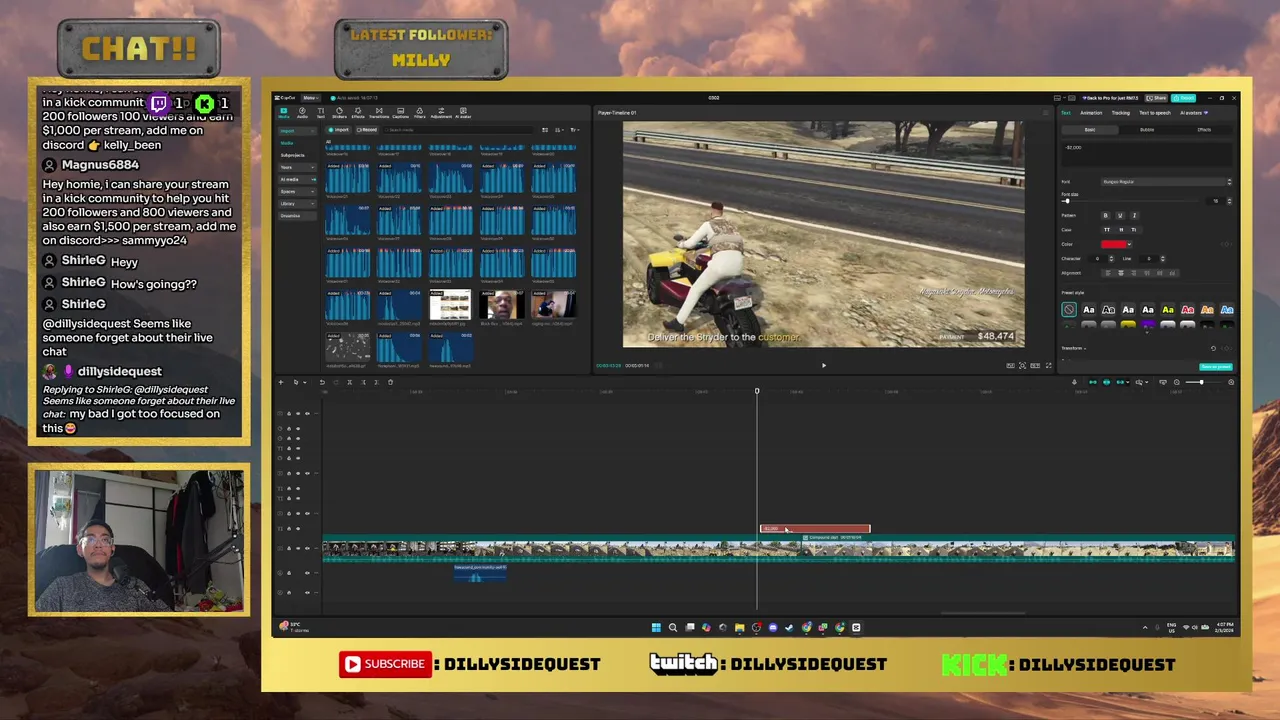The height and width of the screenshot is (720, 1280).
Task: Switch to Effects sub-tab in text panel
Action: pyautogui.click(x=1204, y=130)
